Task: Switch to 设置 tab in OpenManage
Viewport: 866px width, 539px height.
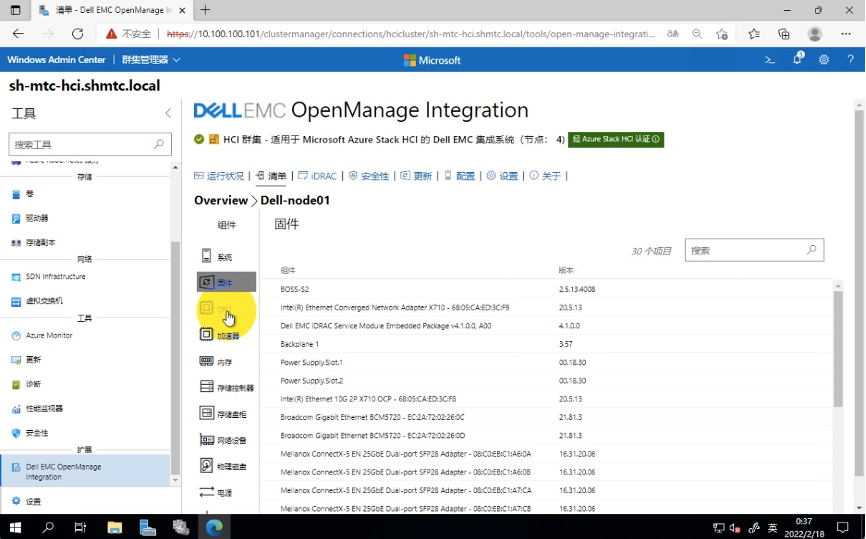Action: tap(502, 176)
